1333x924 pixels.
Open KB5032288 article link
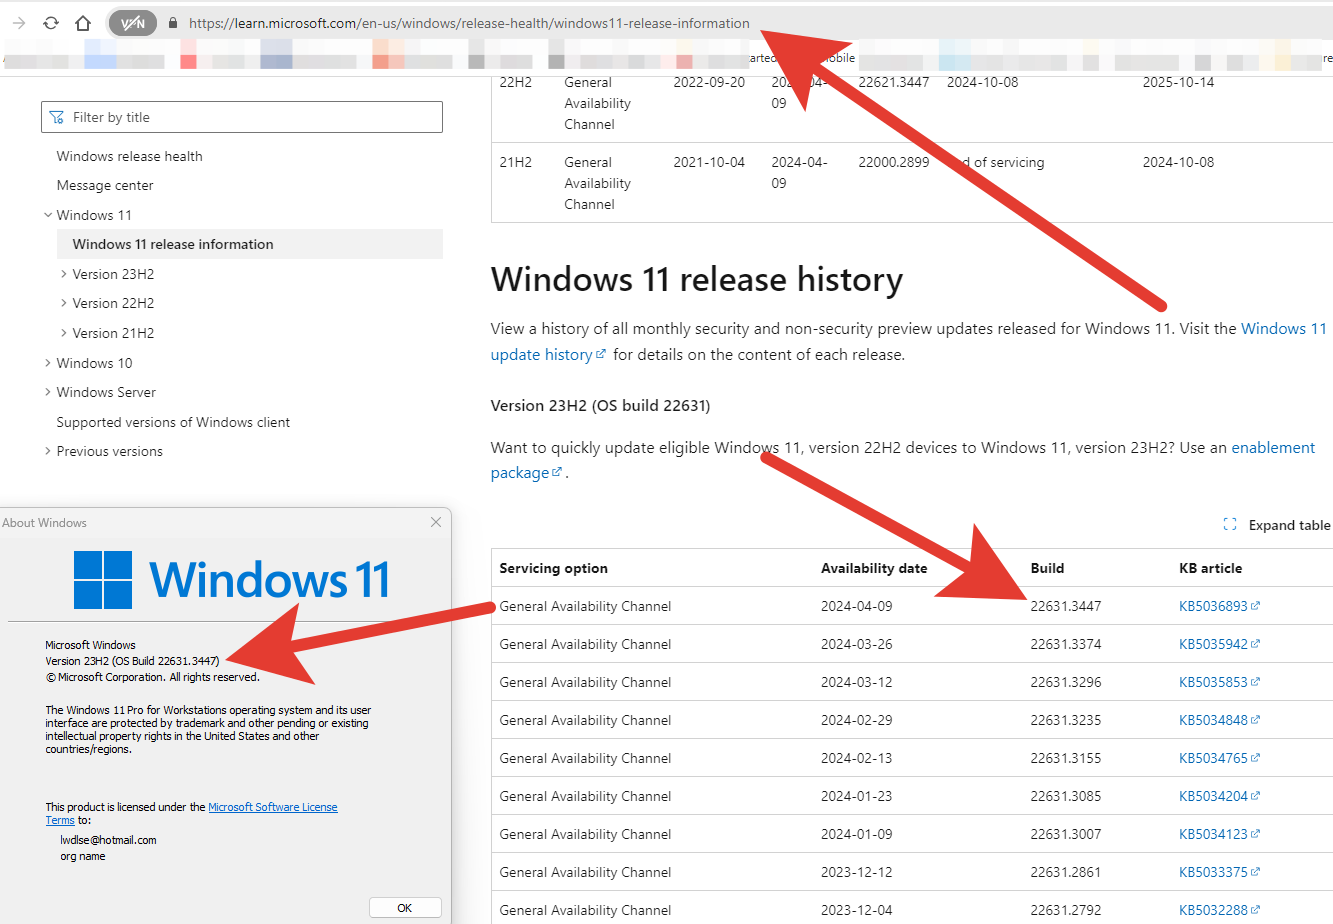[x=1219, y=910]
